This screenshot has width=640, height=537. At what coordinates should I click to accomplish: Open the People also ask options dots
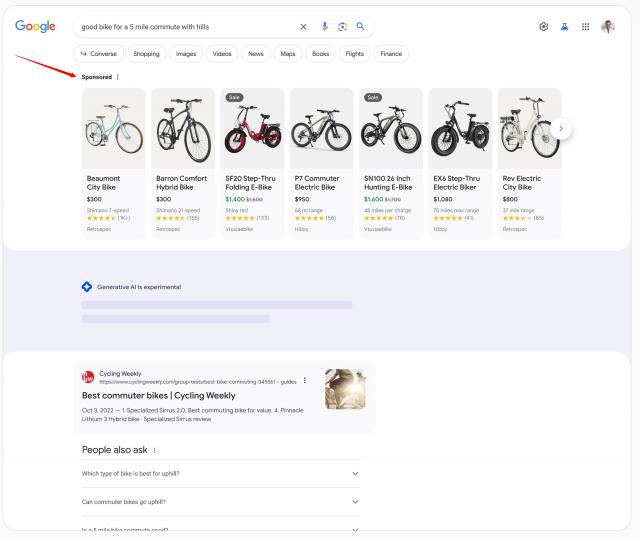click(x=155, y=450)
